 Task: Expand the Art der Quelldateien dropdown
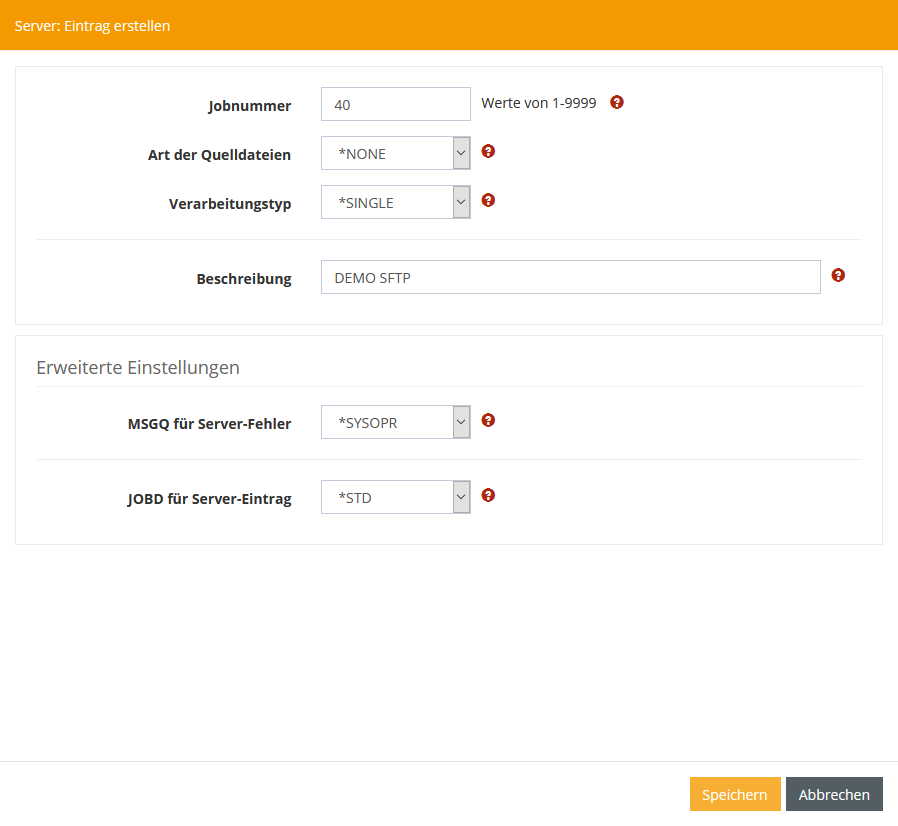pos(395,154)
